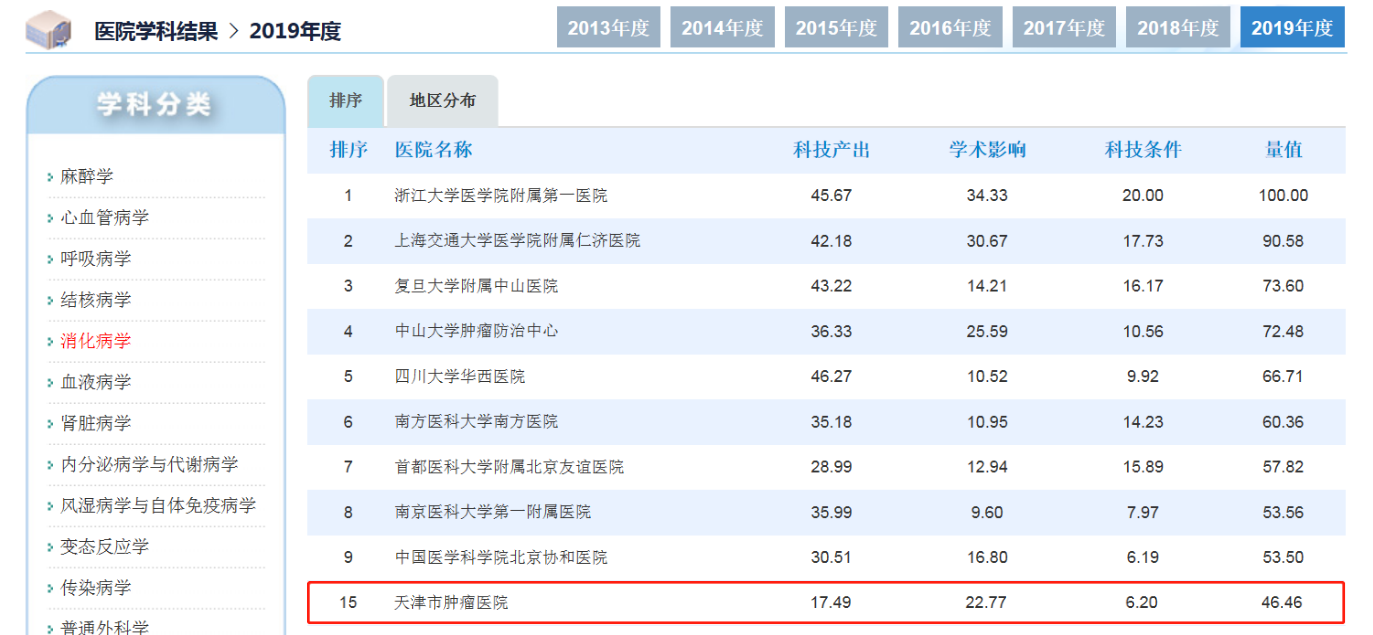The image size is (1373, 635).
Task: Open the 地区分布 regional distribution tab
Action: [442, 101]
